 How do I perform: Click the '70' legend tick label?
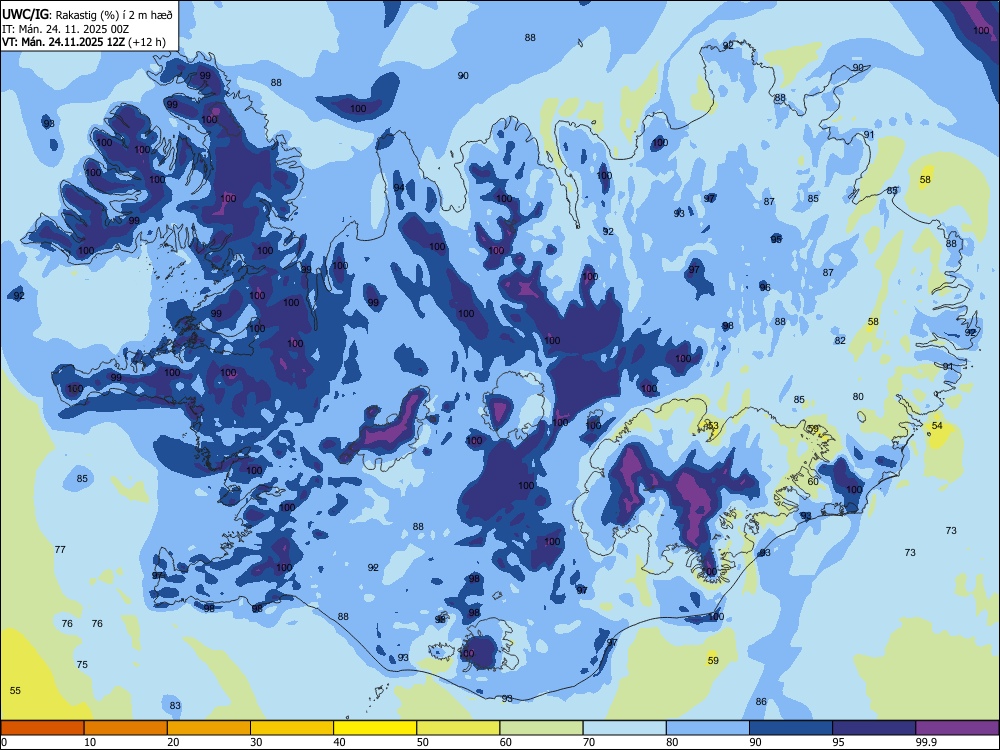589,742
